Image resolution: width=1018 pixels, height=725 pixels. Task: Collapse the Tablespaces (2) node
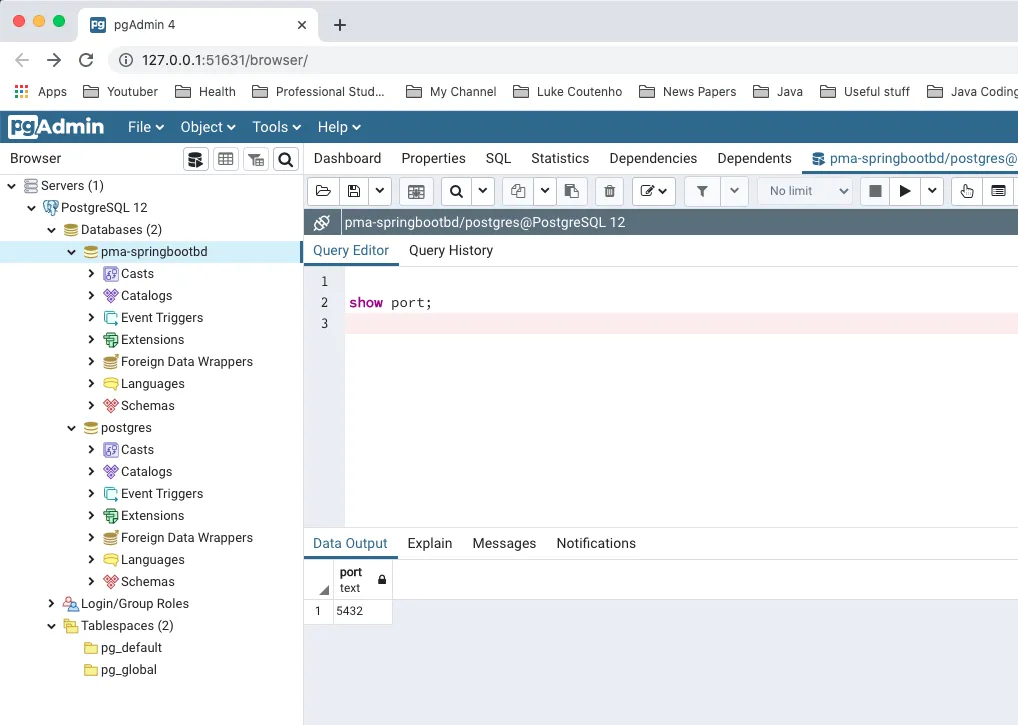52,626
